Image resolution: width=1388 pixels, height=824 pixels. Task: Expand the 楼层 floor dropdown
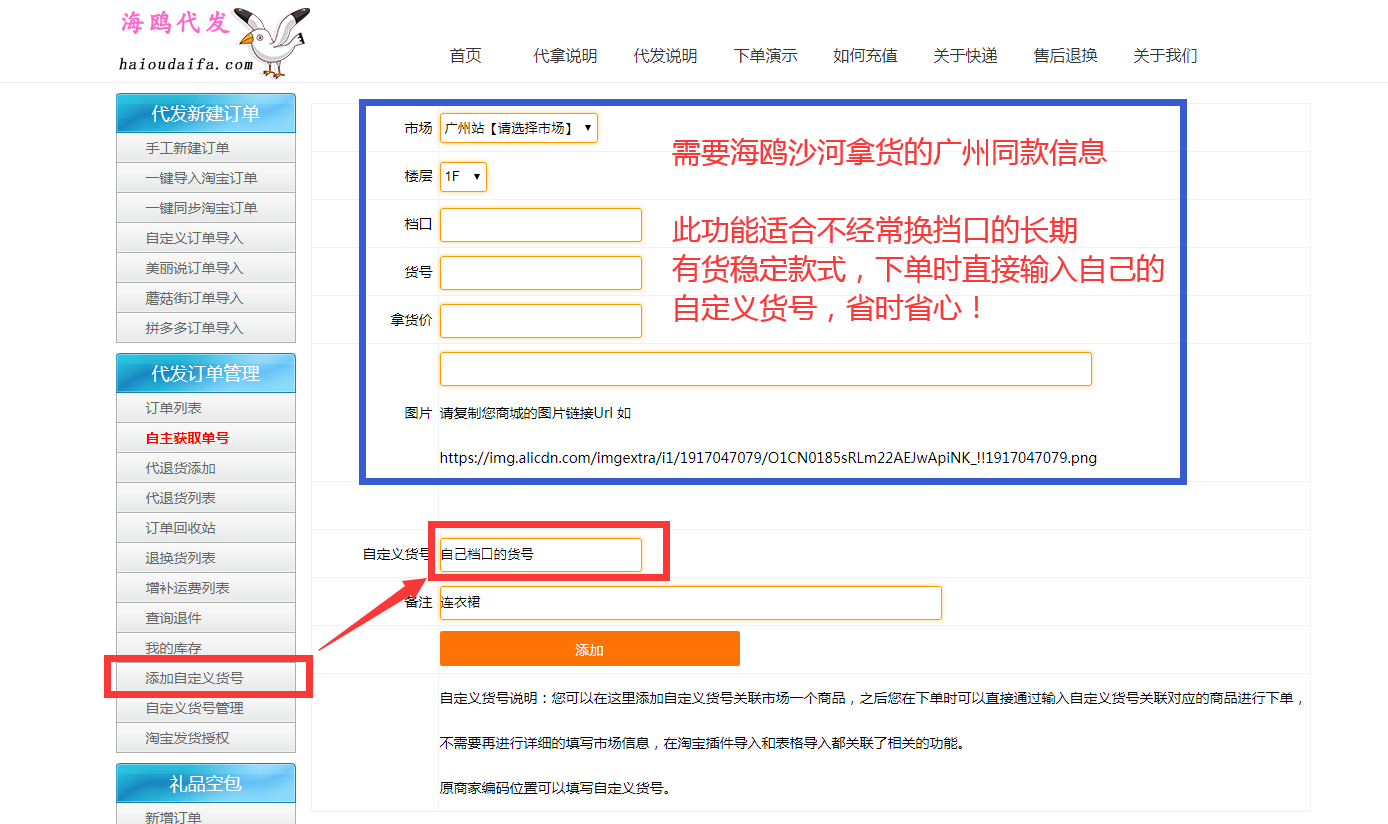point(463,177)
